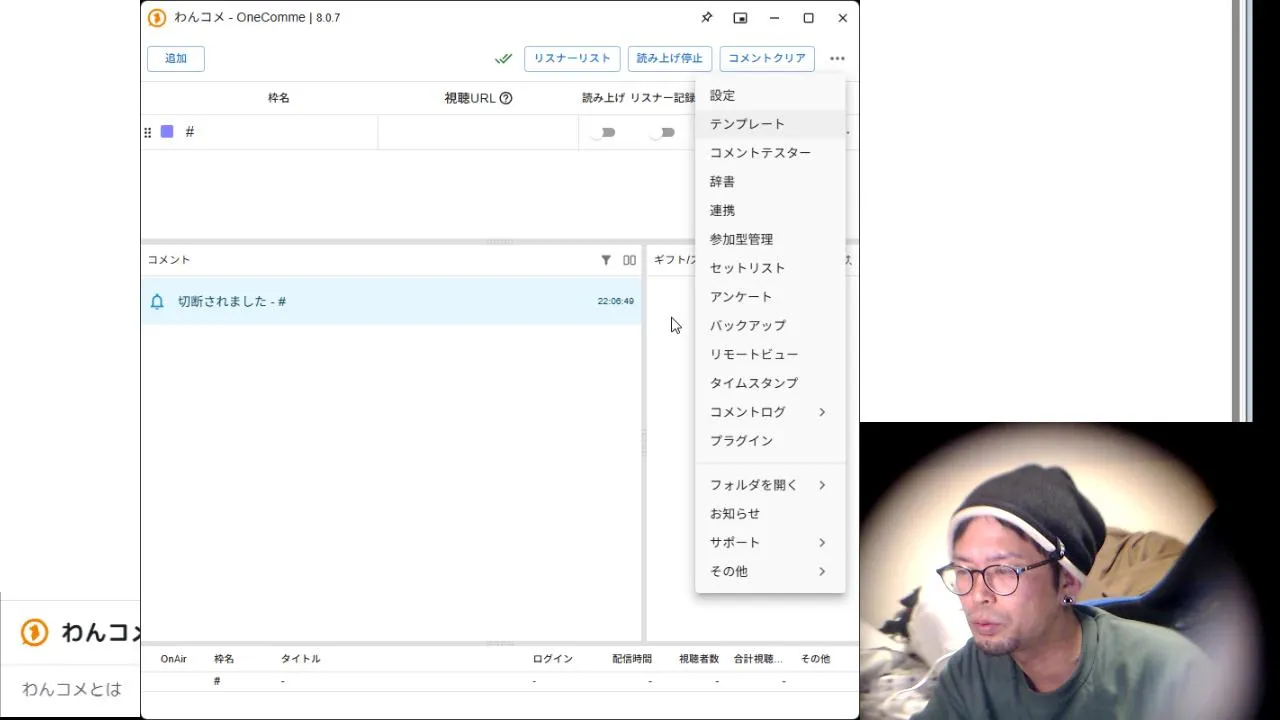Open コメントテスター from the menu

(770, 153)
